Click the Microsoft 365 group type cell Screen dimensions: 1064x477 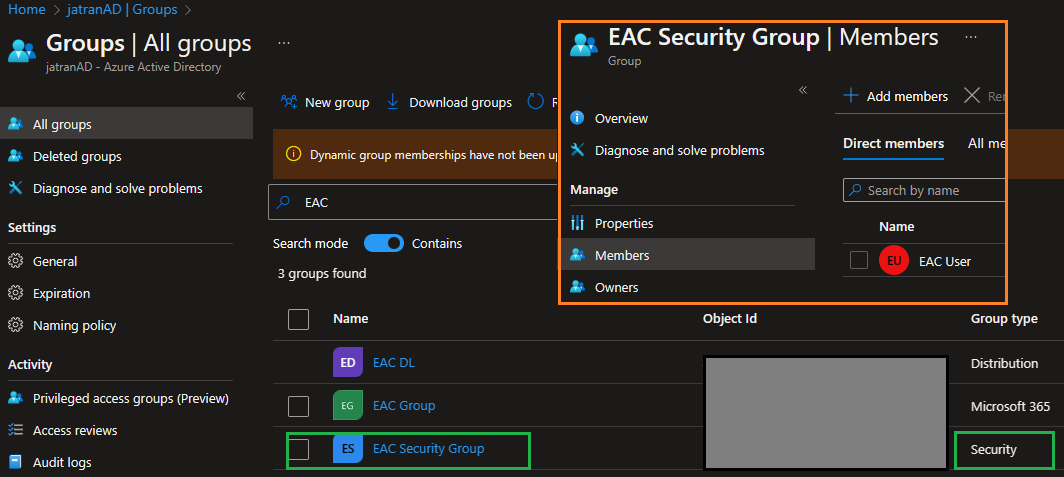tap(1010, 406)
